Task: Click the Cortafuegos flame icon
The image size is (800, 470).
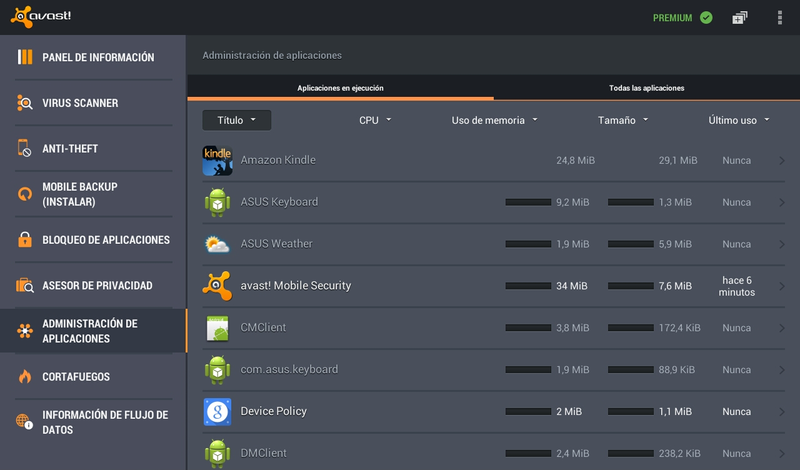Action: [24, 377]
